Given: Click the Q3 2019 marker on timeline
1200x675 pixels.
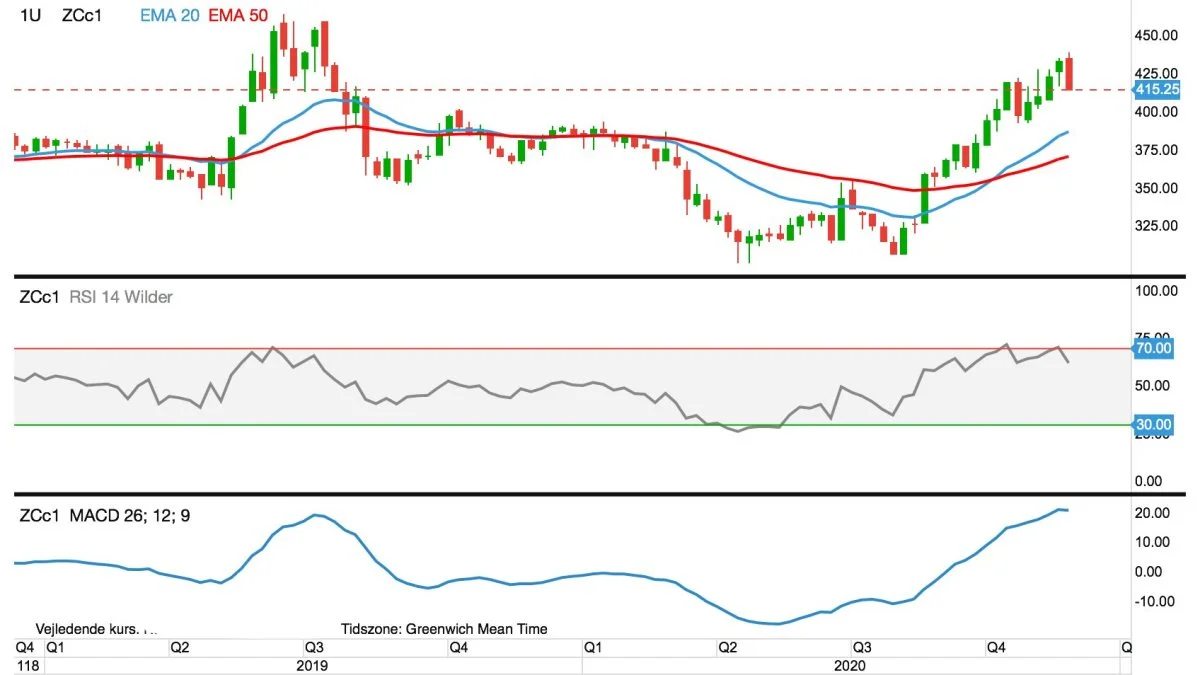Looking at the screenshot, I should [313, 648].
